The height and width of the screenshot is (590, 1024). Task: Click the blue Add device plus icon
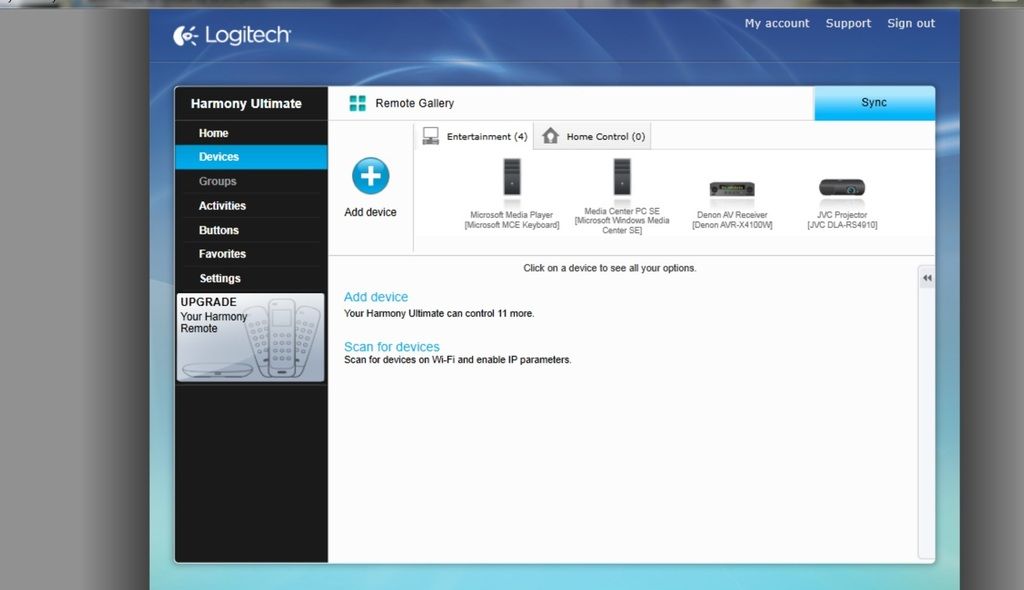point(370,176)
